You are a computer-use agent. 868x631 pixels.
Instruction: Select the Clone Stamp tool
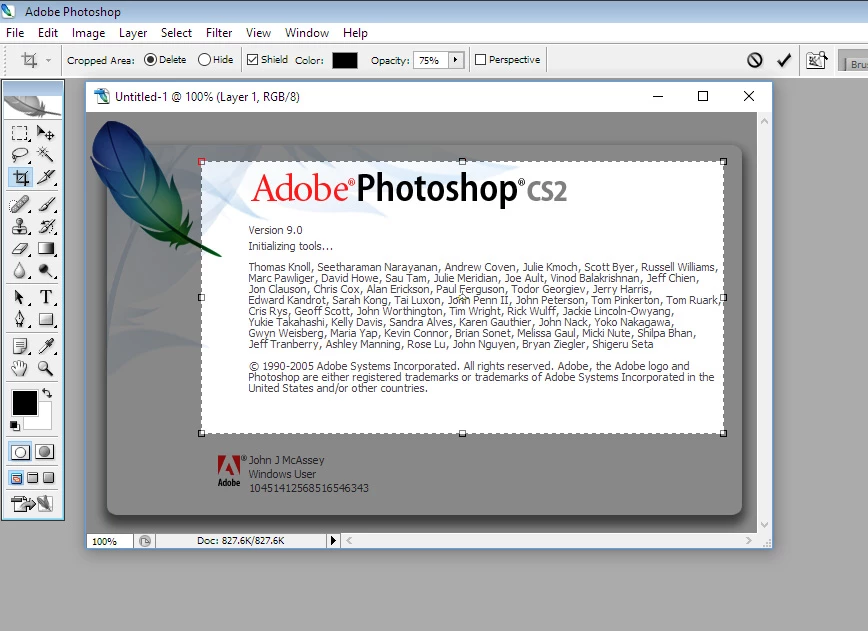pyautogui.click(x=20, y=226)
